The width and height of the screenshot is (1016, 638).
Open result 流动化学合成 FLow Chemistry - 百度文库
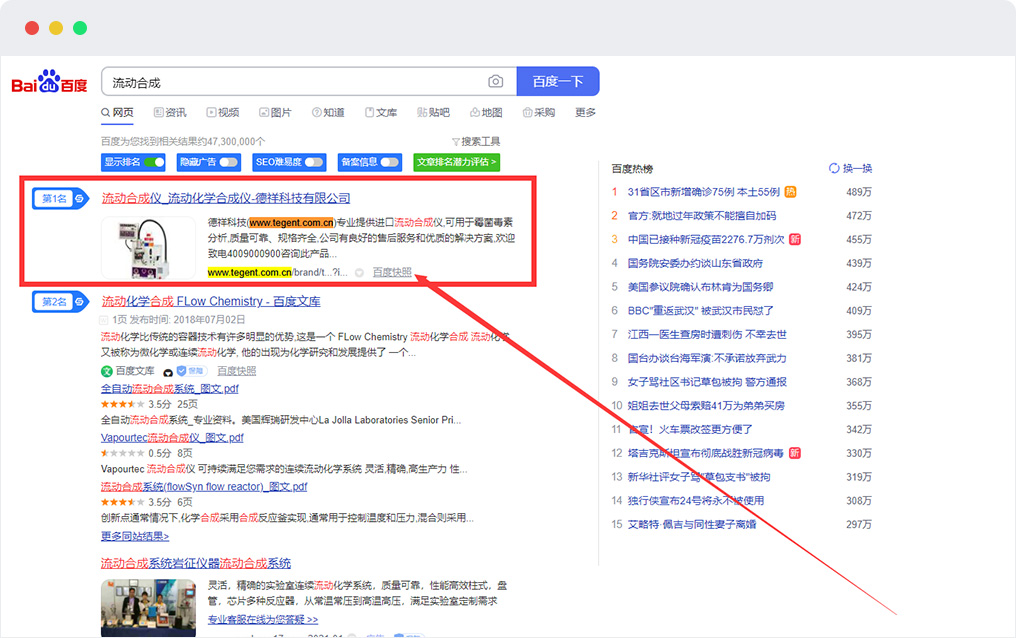tap(211, 301)
